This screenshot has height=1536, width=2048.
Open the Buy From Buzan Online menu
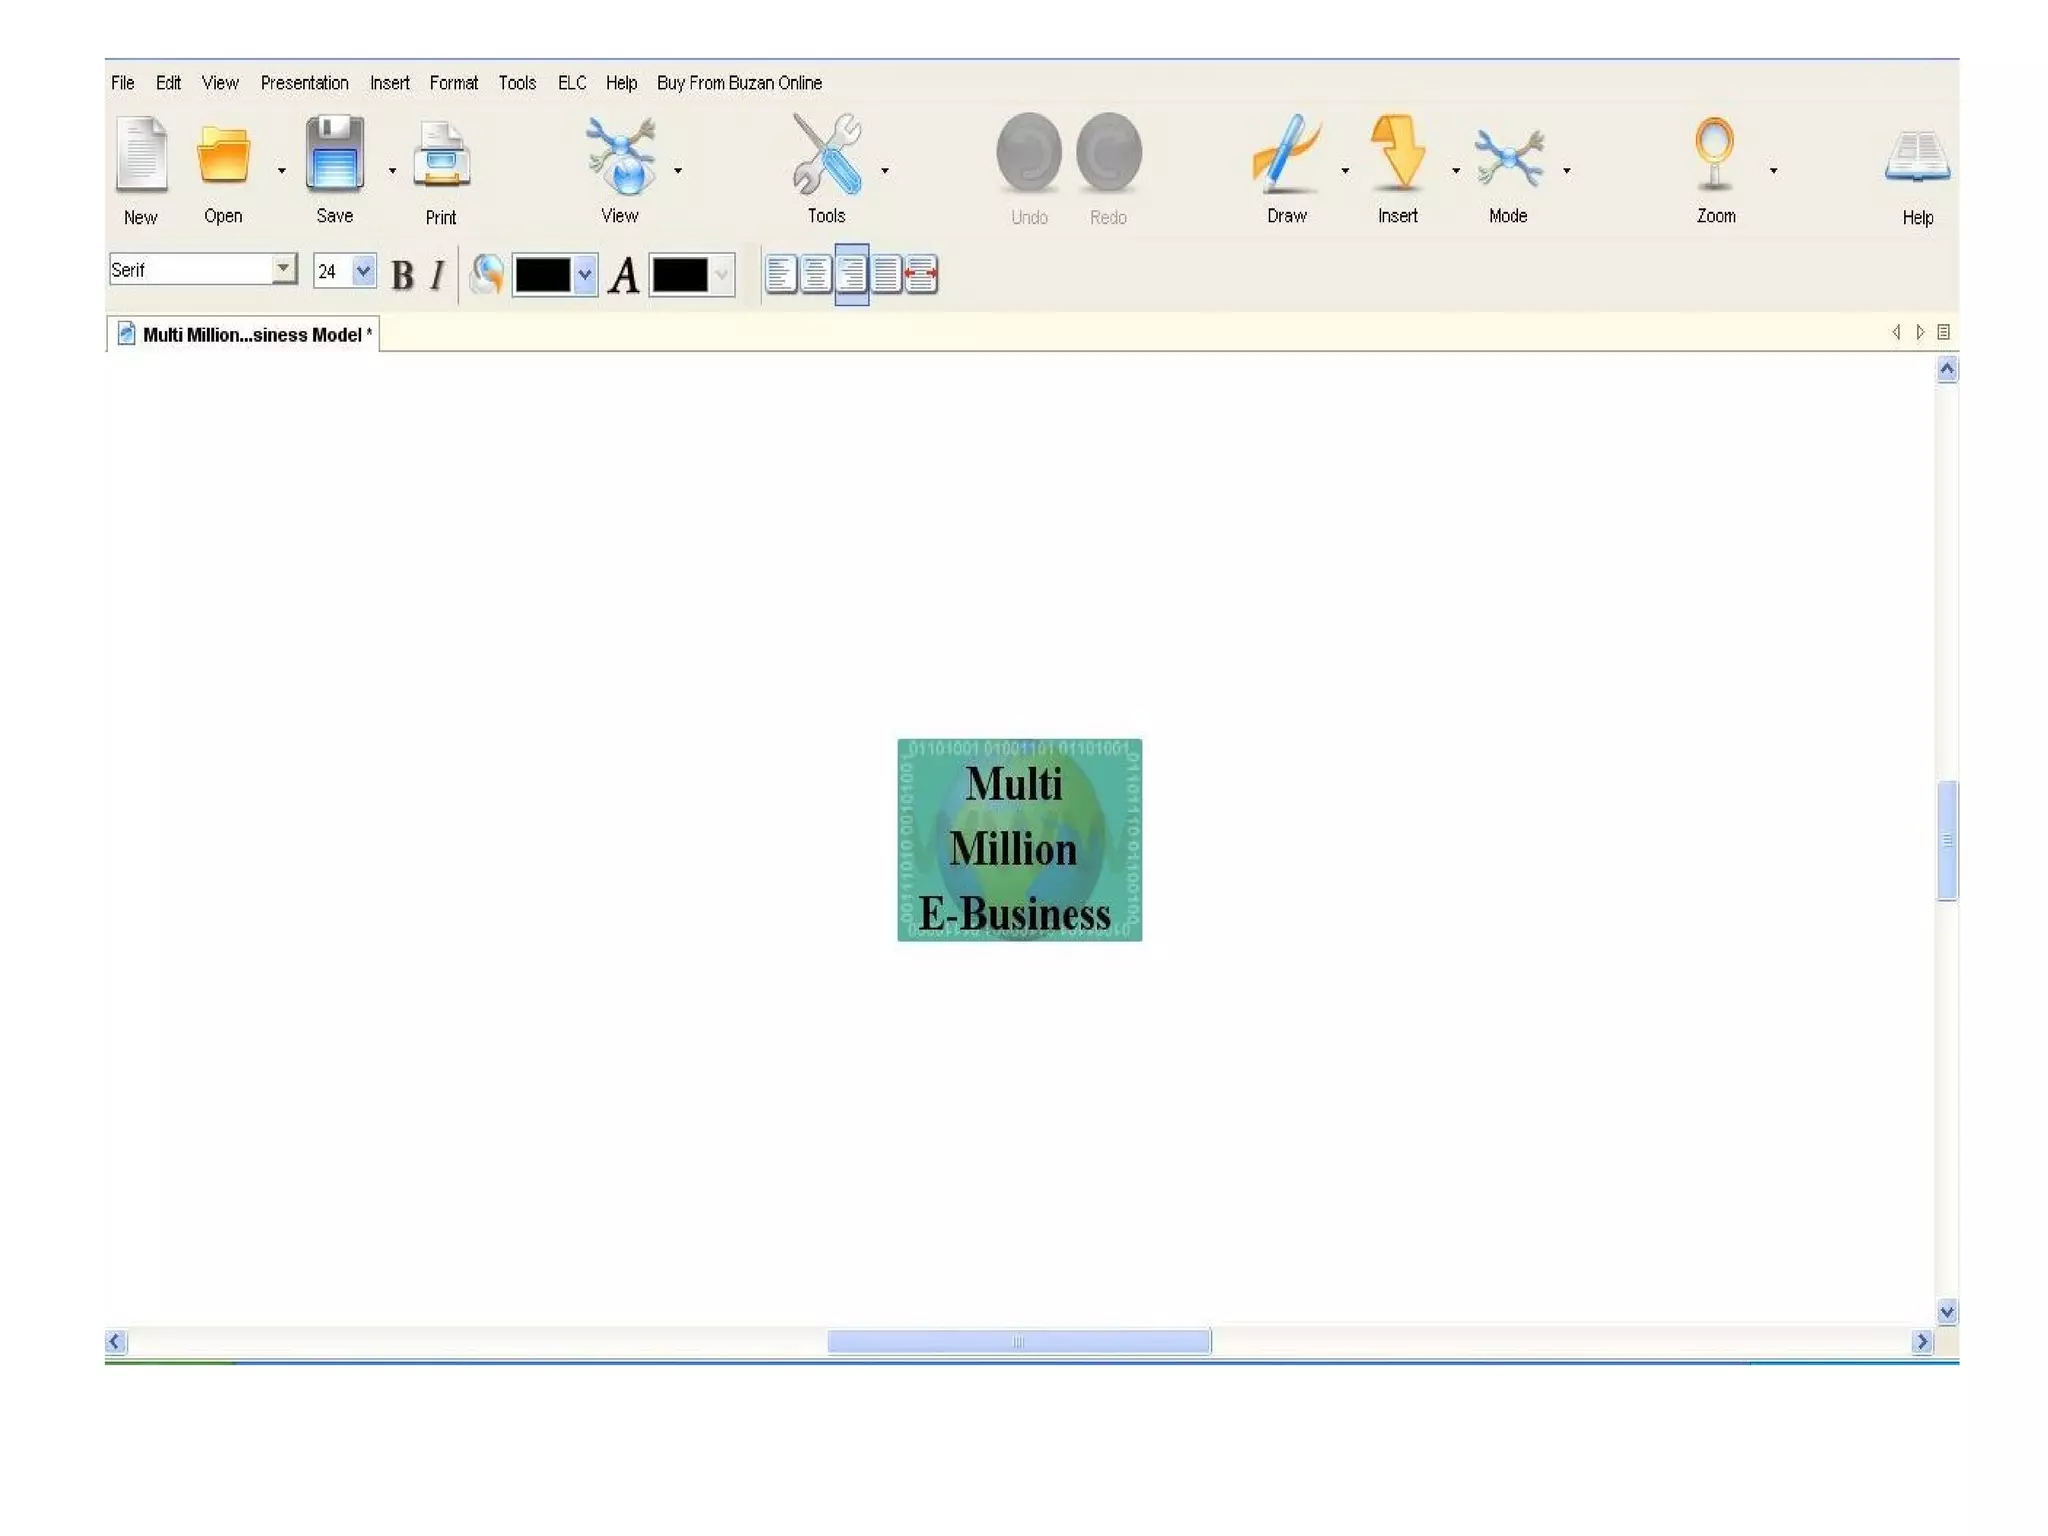pyautogui.click(x=739, y=83)
